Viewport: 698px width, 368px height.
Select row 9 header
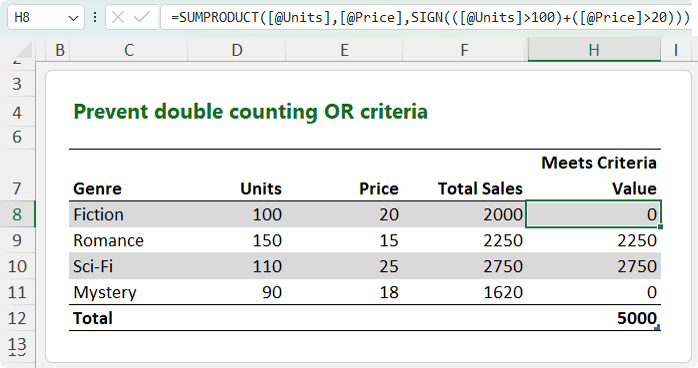[17, 240]
